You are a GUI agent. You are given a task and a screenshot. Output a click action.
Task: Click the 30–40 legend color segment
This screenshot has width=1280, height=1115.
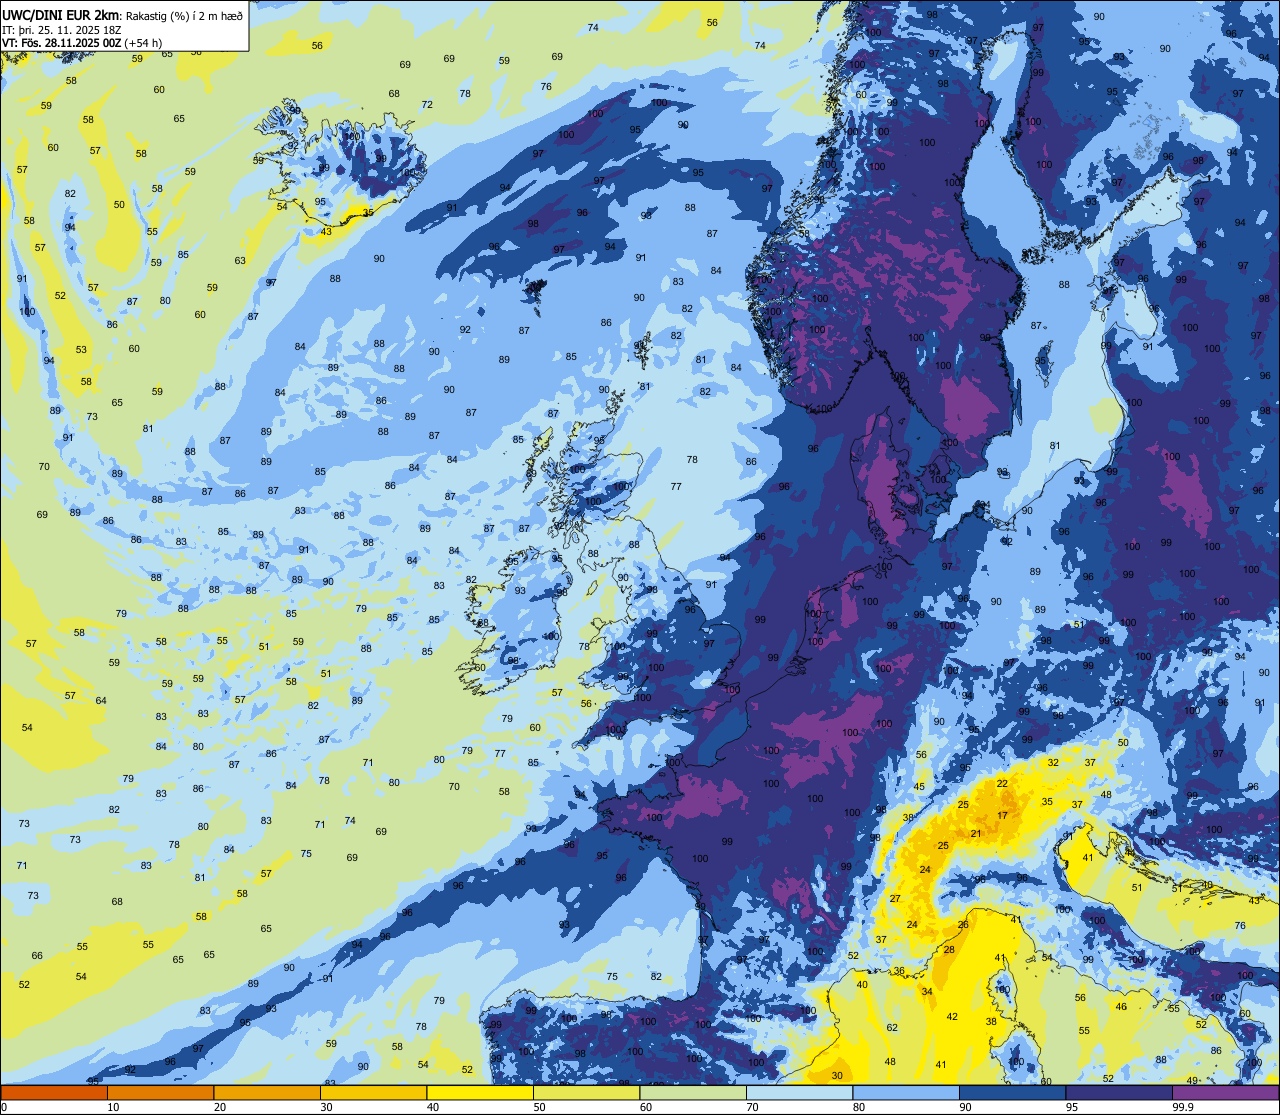tap(373, 1092)
